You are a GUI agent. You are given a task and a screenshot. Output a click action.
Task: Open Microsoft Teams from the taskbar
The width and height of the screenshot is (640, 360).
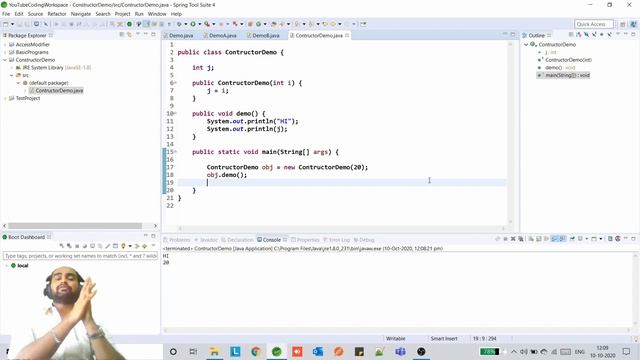click(400, 351)
